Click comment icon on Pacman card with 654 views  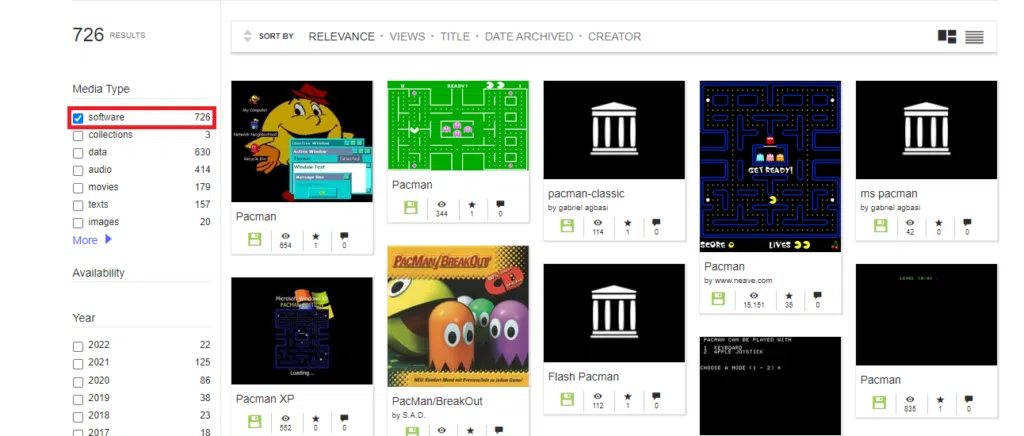pos(344,236)
